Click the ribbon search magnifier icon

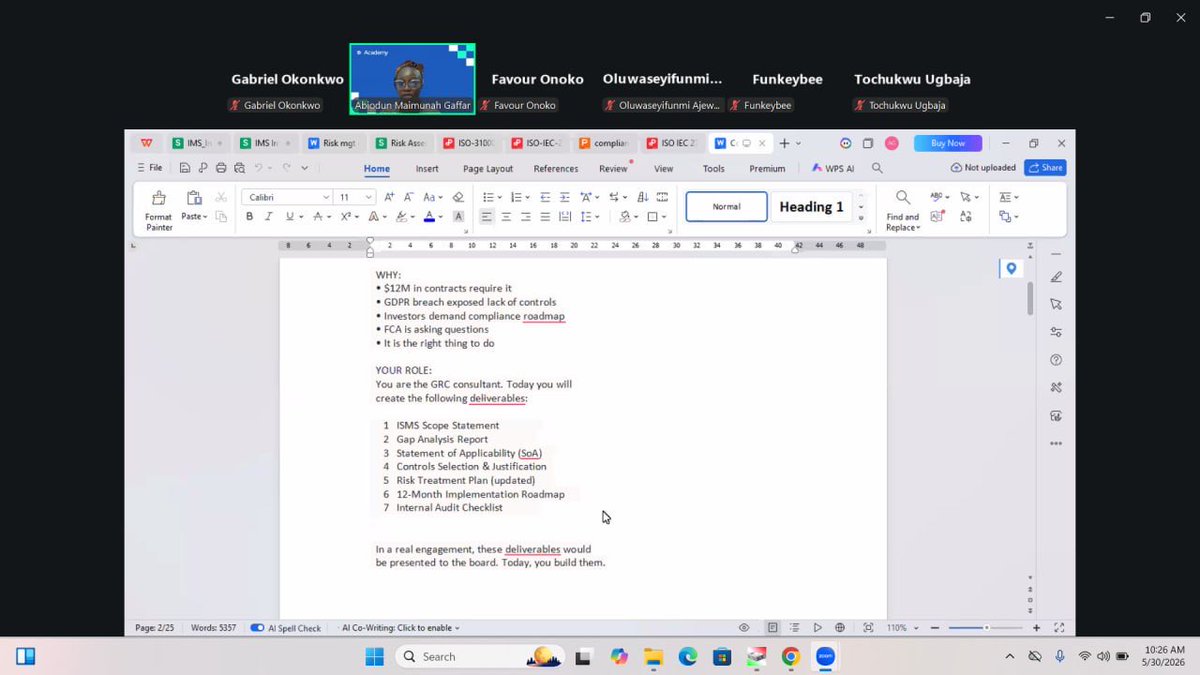click(877, 168)
